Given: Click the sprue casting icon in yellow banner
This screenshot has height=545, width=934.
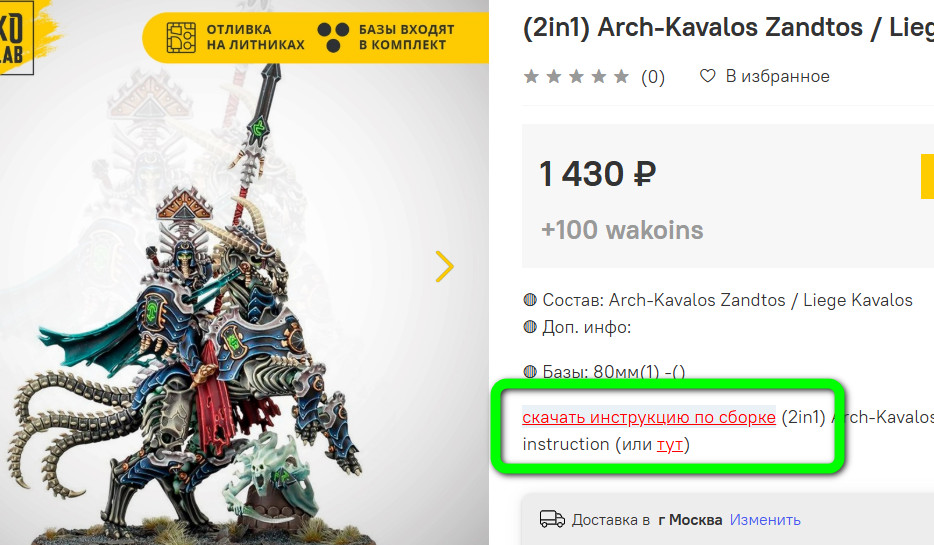Looking at the screenshot, I should pos(181,38).
